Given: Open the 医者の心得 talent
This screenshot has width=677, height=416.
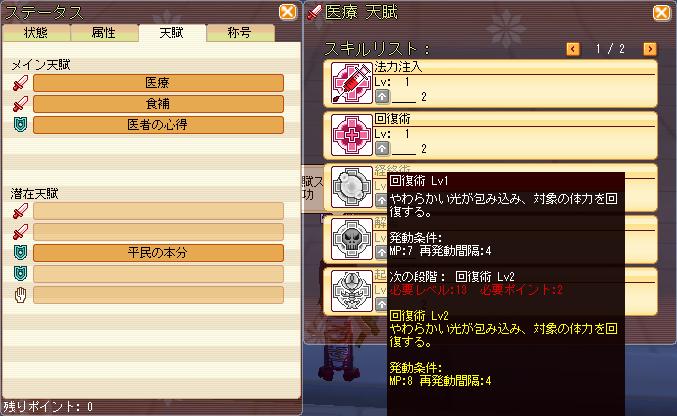Looking at the screenshot, I should [158, 125].
